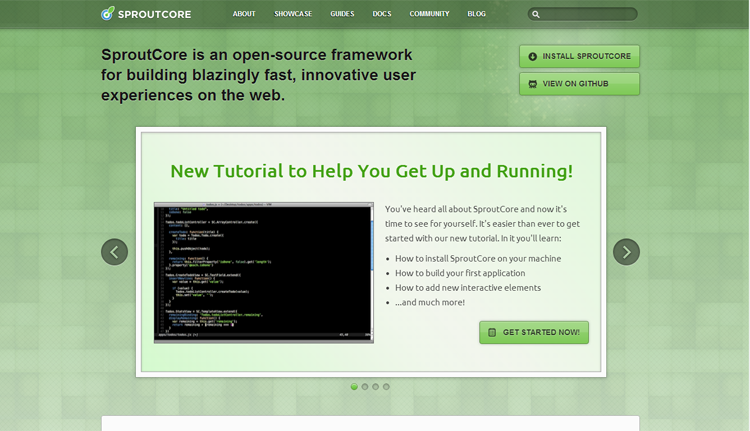Click the search magnifier icon
This screenshot has width=750, height=431.
coord(536,14)
